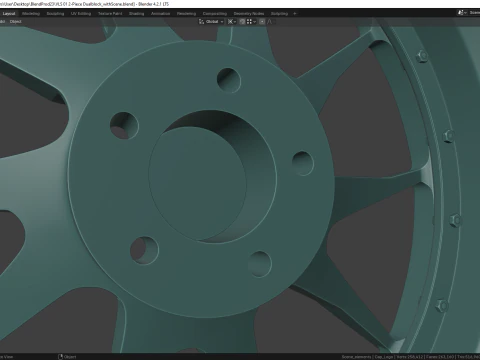Toggle proportional editing button

click(262, 22)
